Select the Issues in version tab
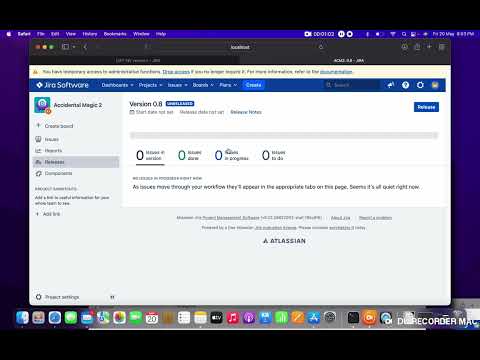480x360 pixels. click(x=150, y=155)
